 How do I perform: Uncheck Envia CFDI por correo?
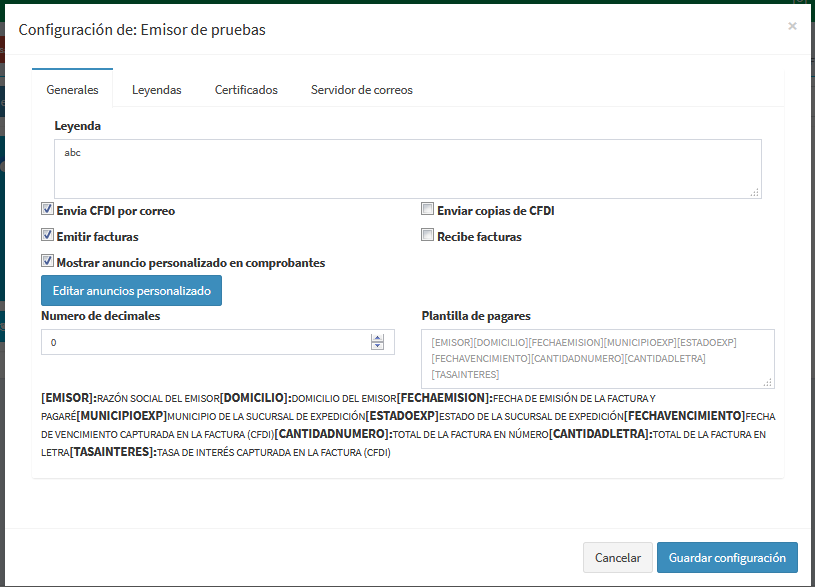pos(47,210)
